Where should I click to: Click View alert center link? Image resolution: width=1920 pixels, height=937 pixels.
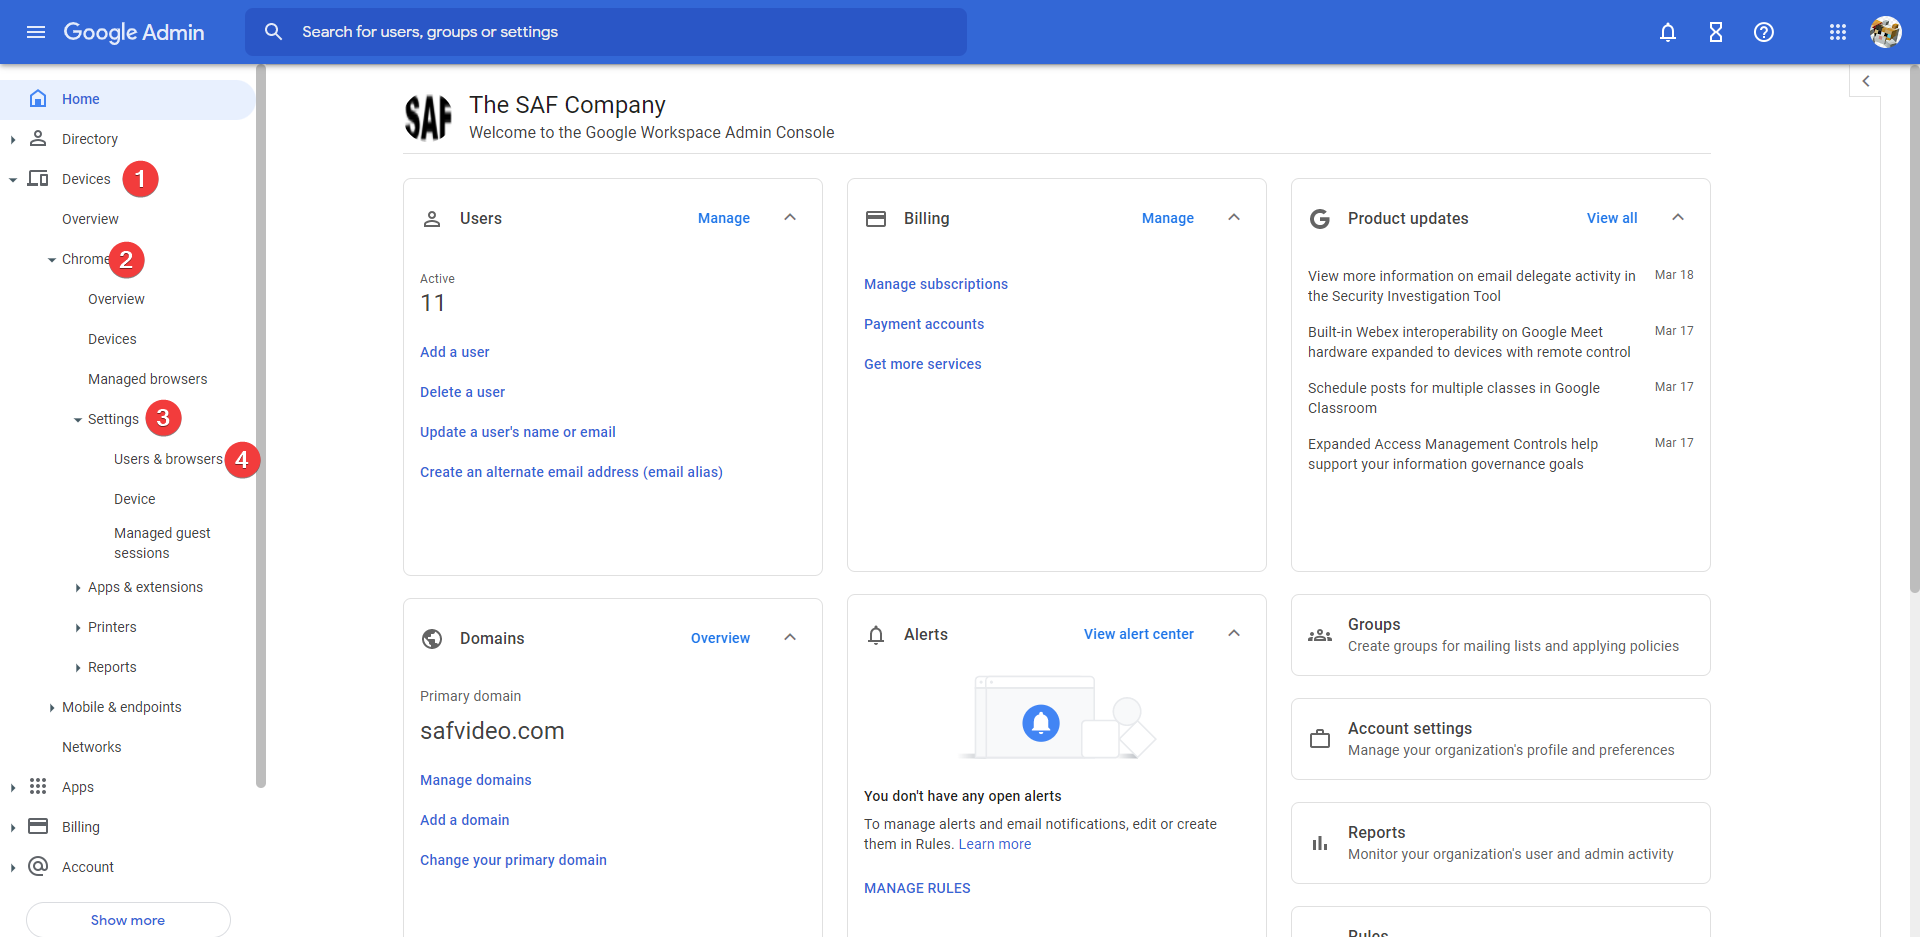pos(1139,634)
